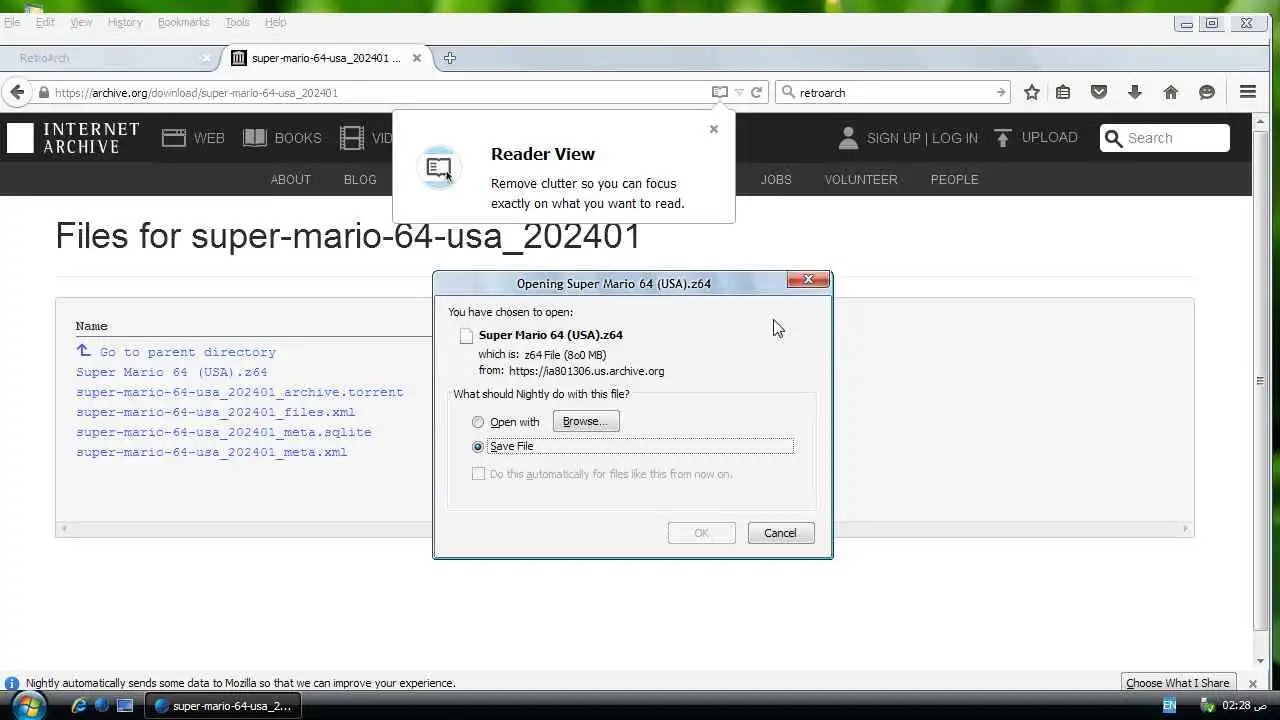Click the Internet Archive Search box

[1165, 138]
